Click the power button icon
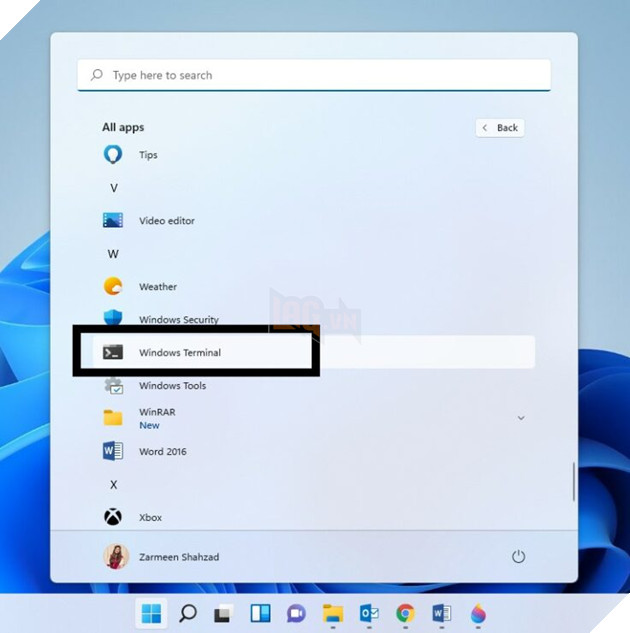The width and height of the screenshot is (630, 633). click(519, 557)
